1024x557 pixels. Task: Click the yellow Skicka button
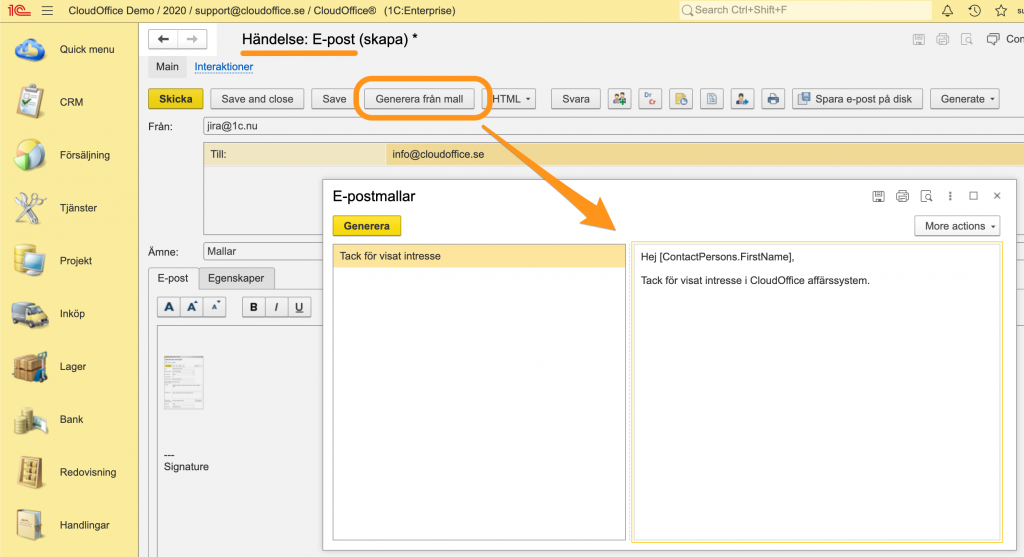[x=176, y=99]
